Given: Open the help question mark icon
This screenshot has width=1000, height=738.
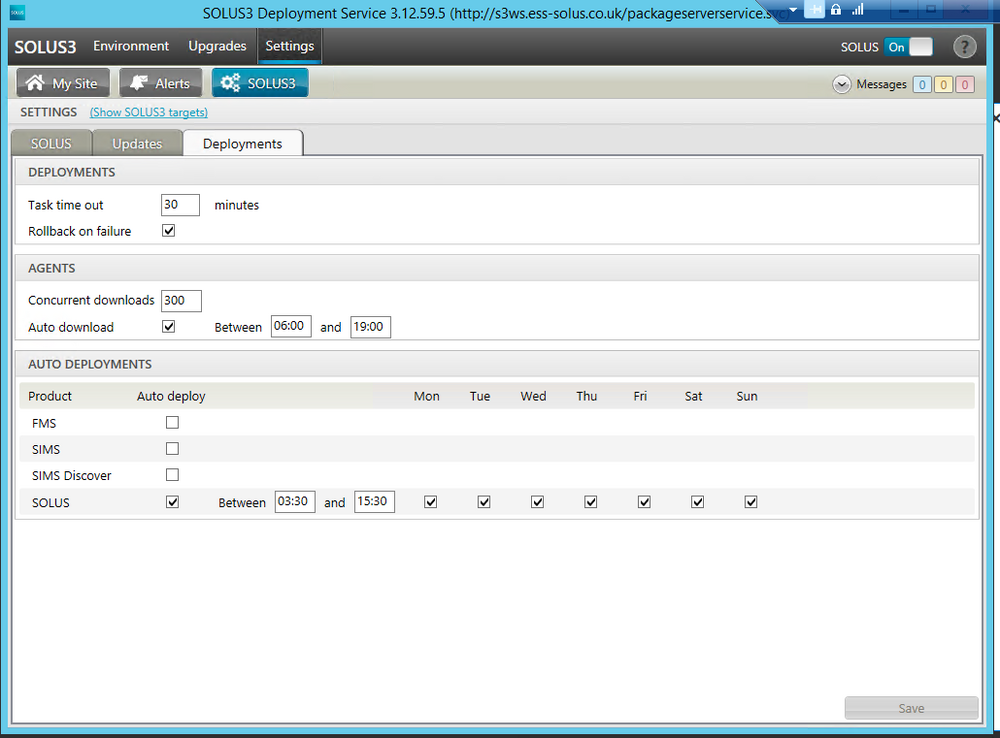Looking at the screenshot, I should click(964, 47).
